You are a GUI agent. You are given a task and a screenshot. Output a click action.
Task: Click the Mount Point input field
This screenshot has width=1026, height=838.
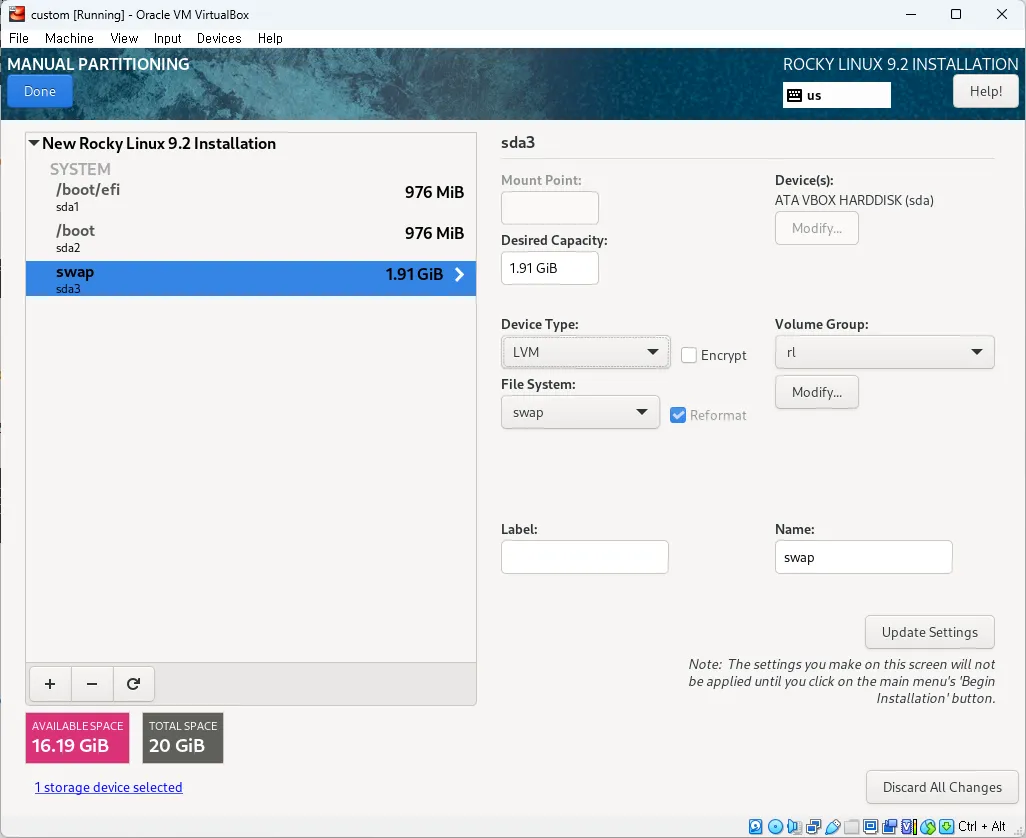[550, 208]
